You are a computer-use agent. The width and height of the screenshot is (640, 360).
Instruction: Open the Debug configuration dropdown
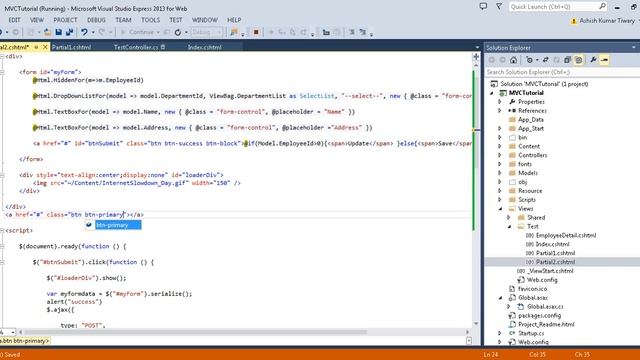[207, 32]
